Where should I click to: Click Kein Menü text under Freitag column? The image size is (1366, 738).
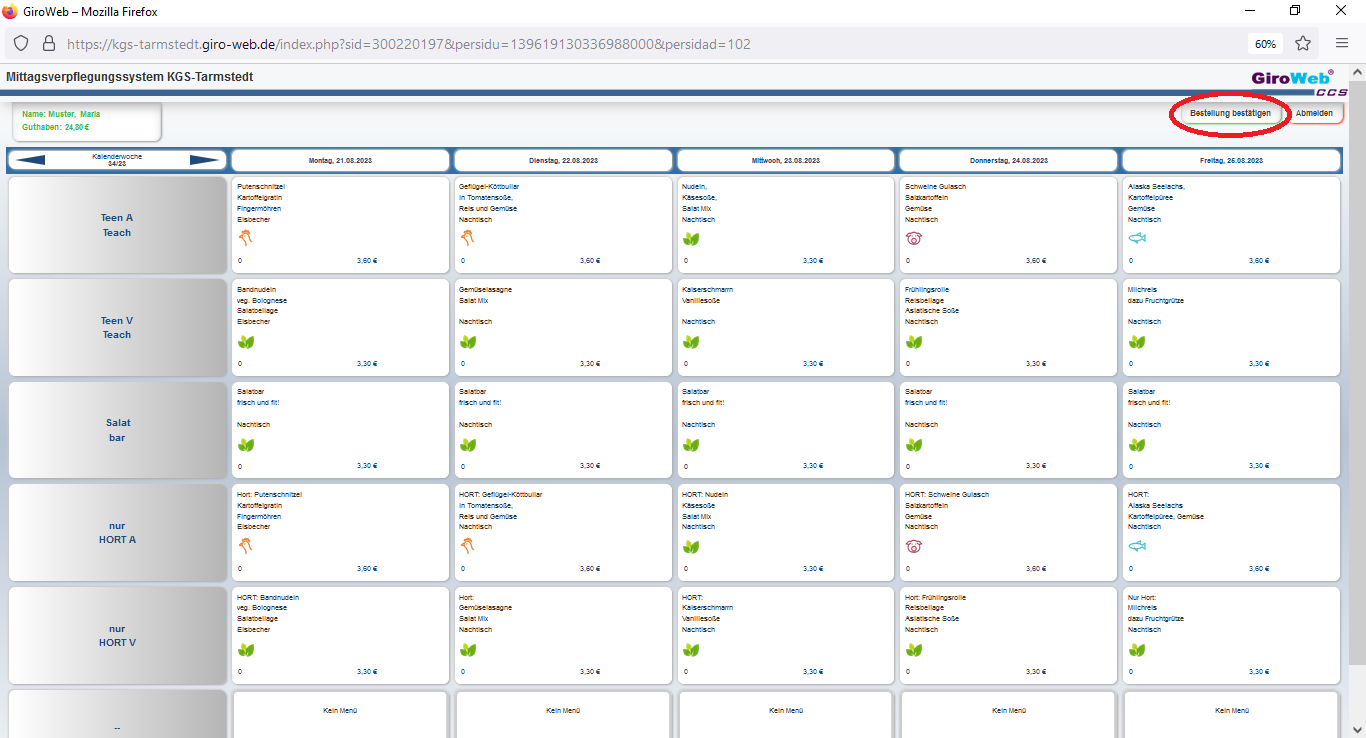point(1232,710)
